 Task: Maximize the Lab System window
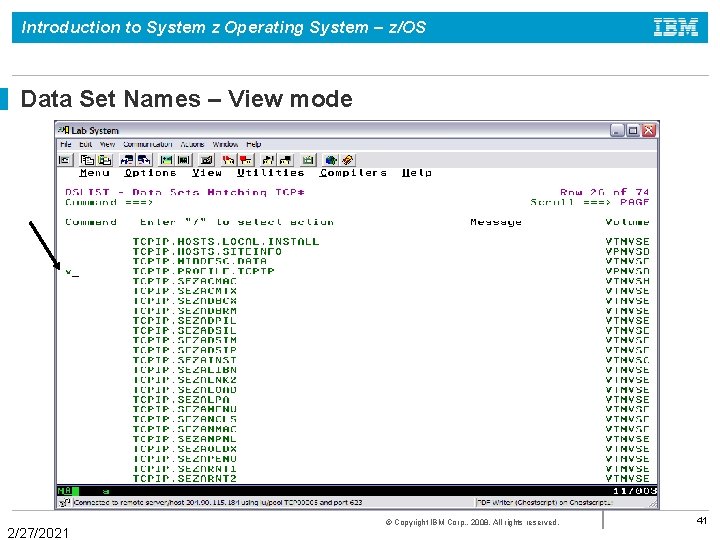[x=633, y=130]
